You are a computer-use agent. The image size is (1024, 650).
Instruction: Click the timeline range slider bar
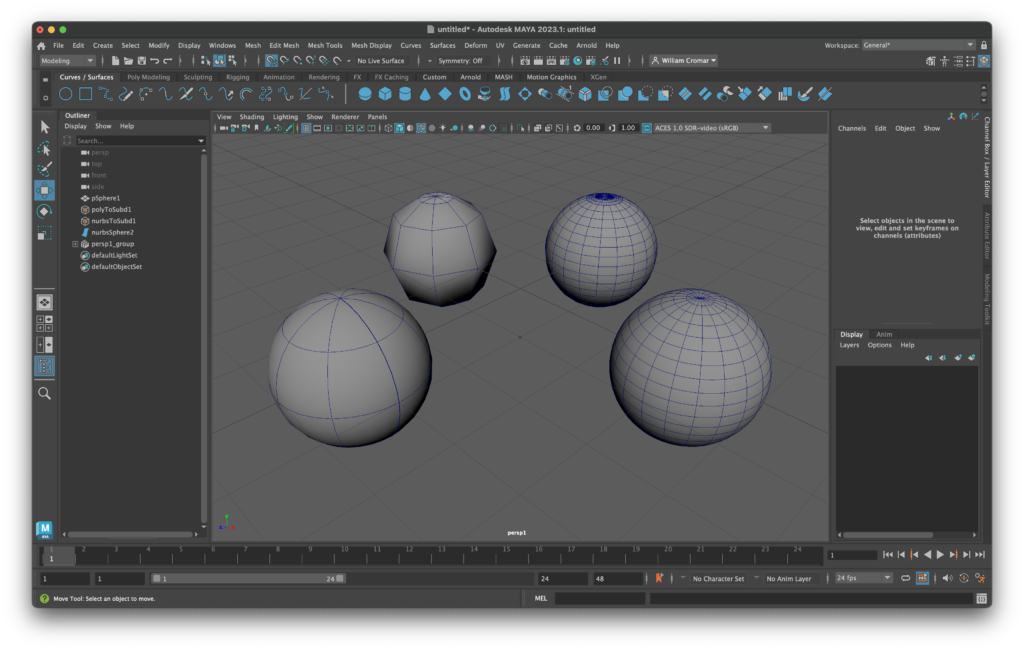[x=247, y=578]
